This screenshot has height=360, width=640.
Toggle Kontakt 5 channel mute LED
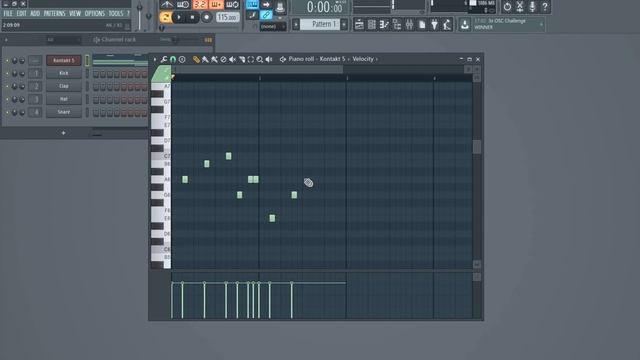[x=7, y=61]
